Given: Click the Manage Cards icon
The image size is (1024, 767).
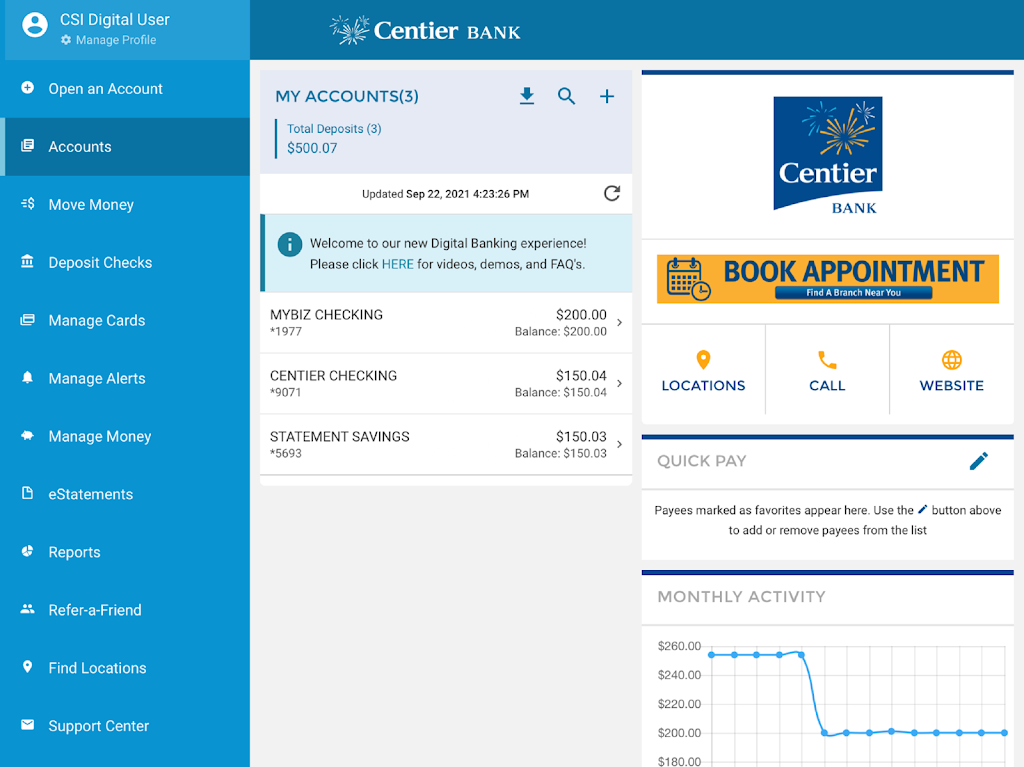Looking at the screenshot, I should tap(27, 319).
